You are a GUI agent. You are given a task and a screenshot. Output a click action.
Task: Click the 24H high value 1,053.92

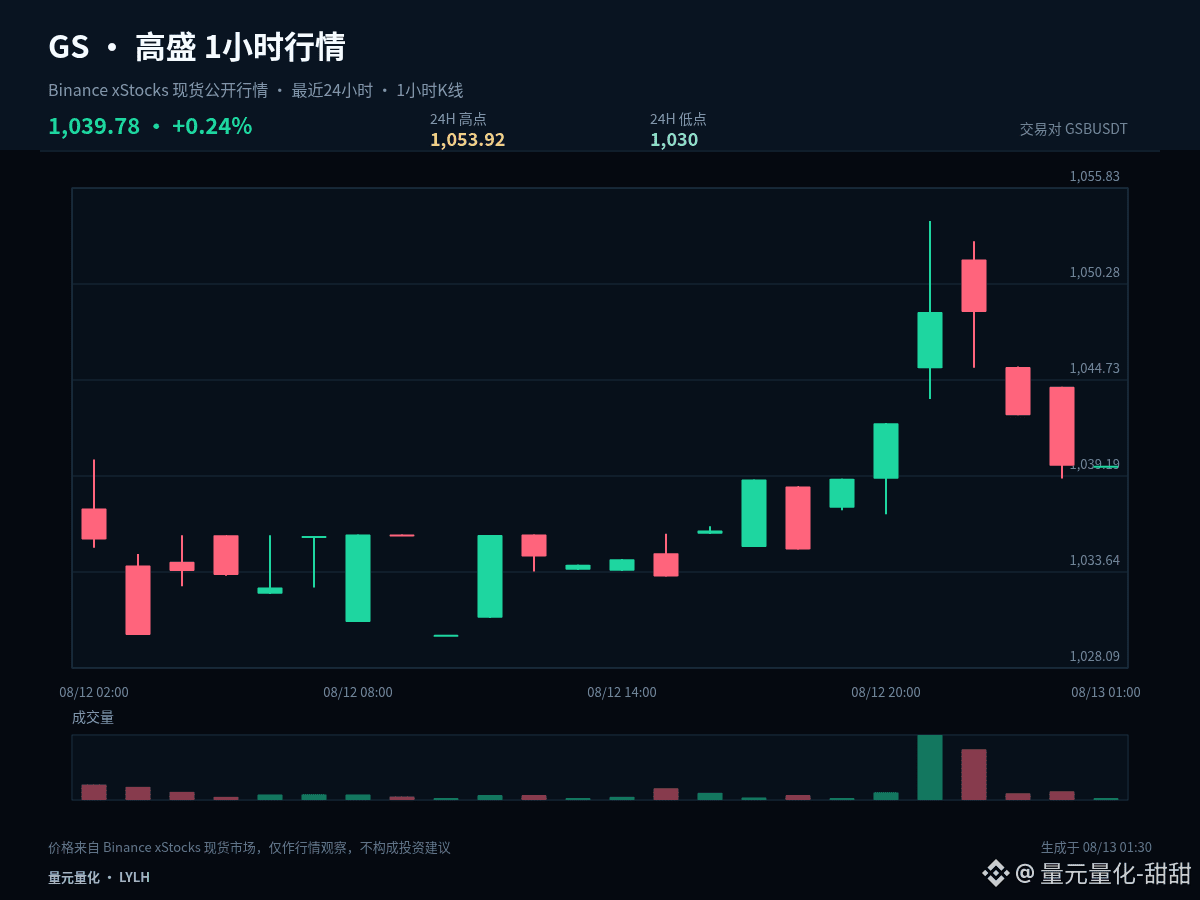468,140
